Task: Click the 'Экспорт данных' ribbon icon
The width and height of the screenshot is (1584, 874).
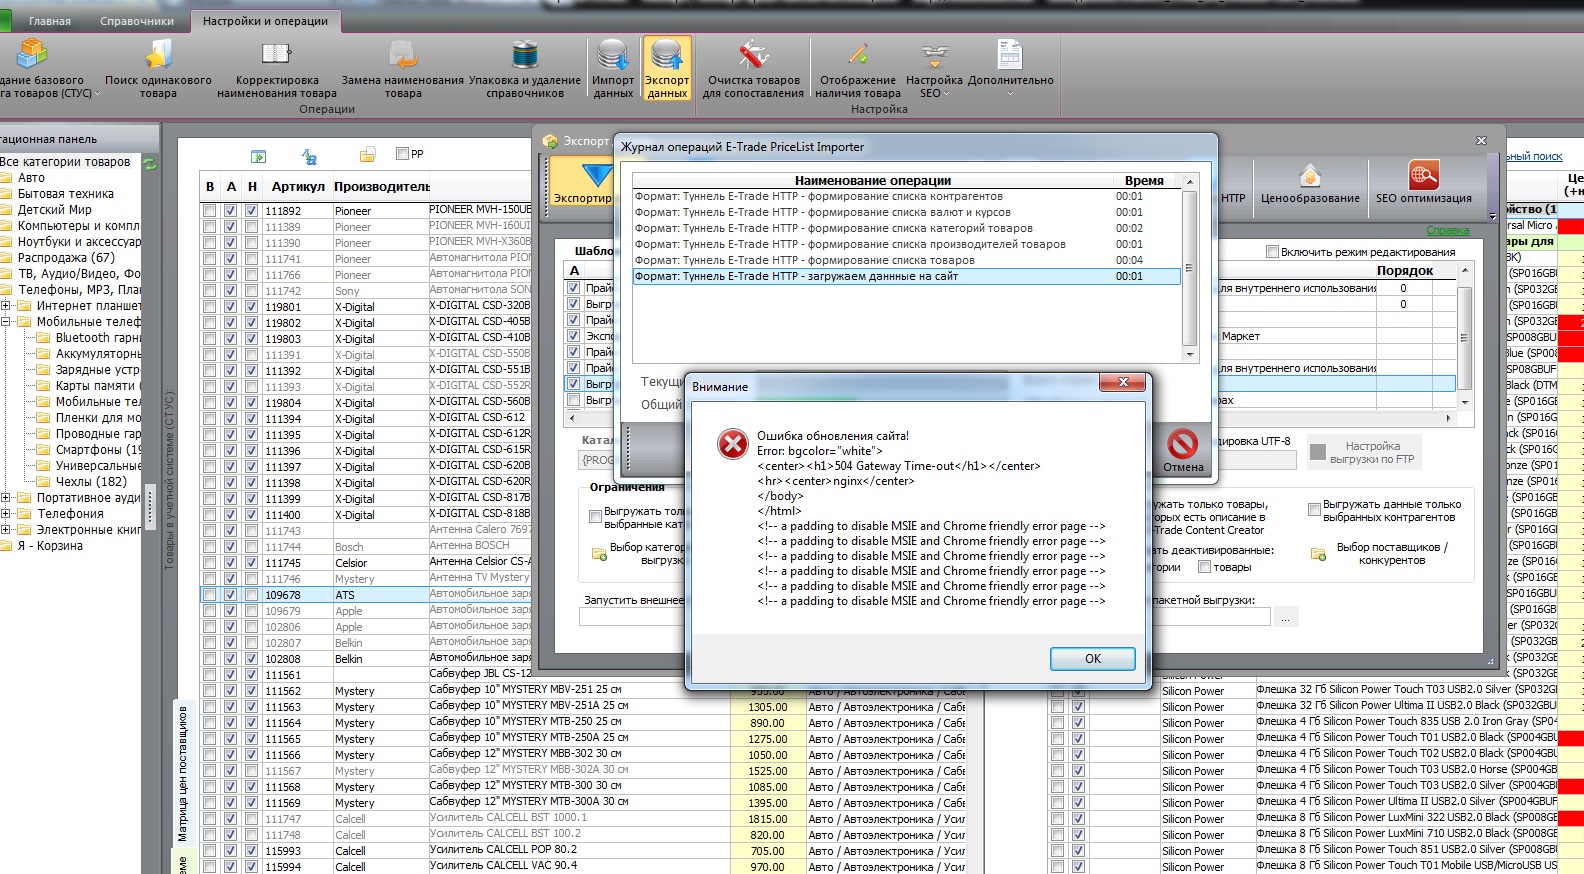Action: [x=667, y=54]
